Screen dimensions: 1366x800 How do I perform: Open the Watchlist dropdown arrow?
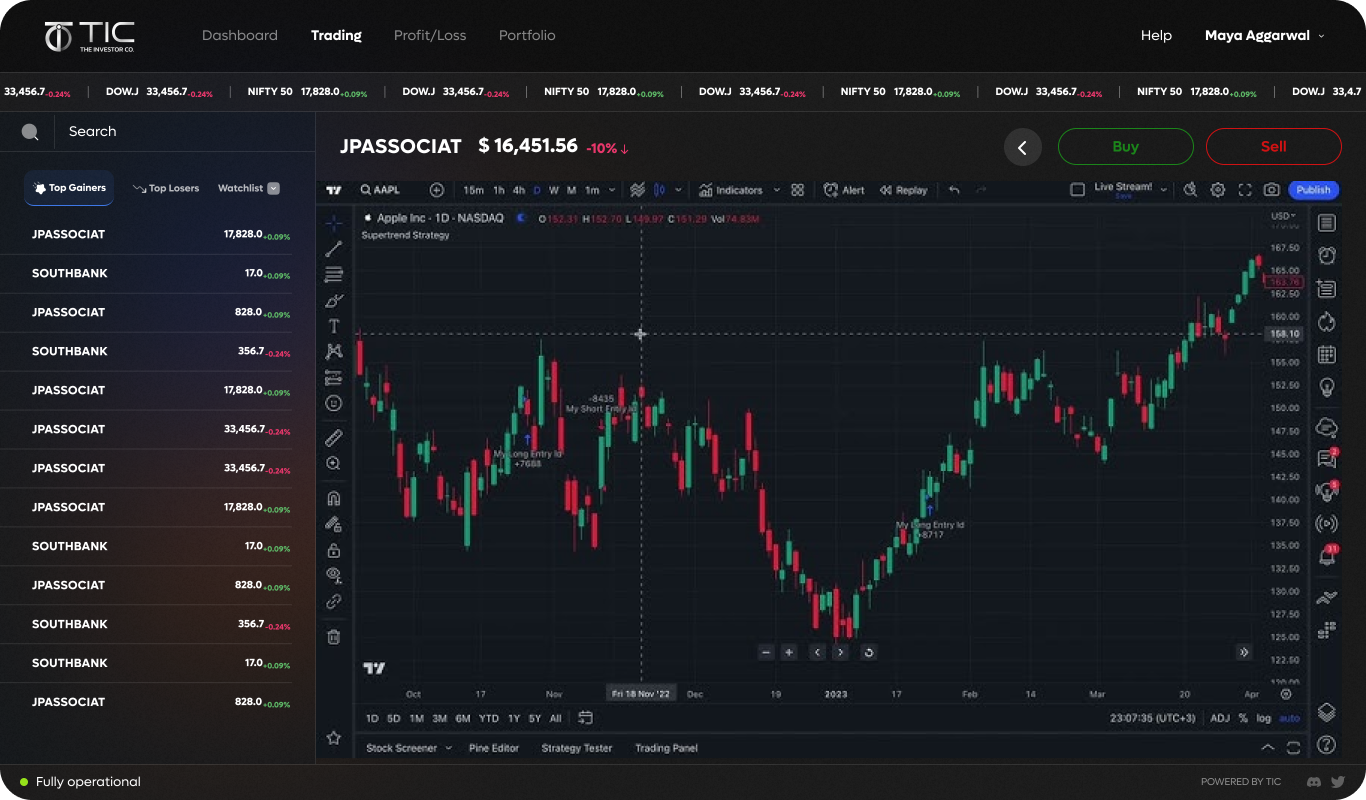[x=274, y=188]
